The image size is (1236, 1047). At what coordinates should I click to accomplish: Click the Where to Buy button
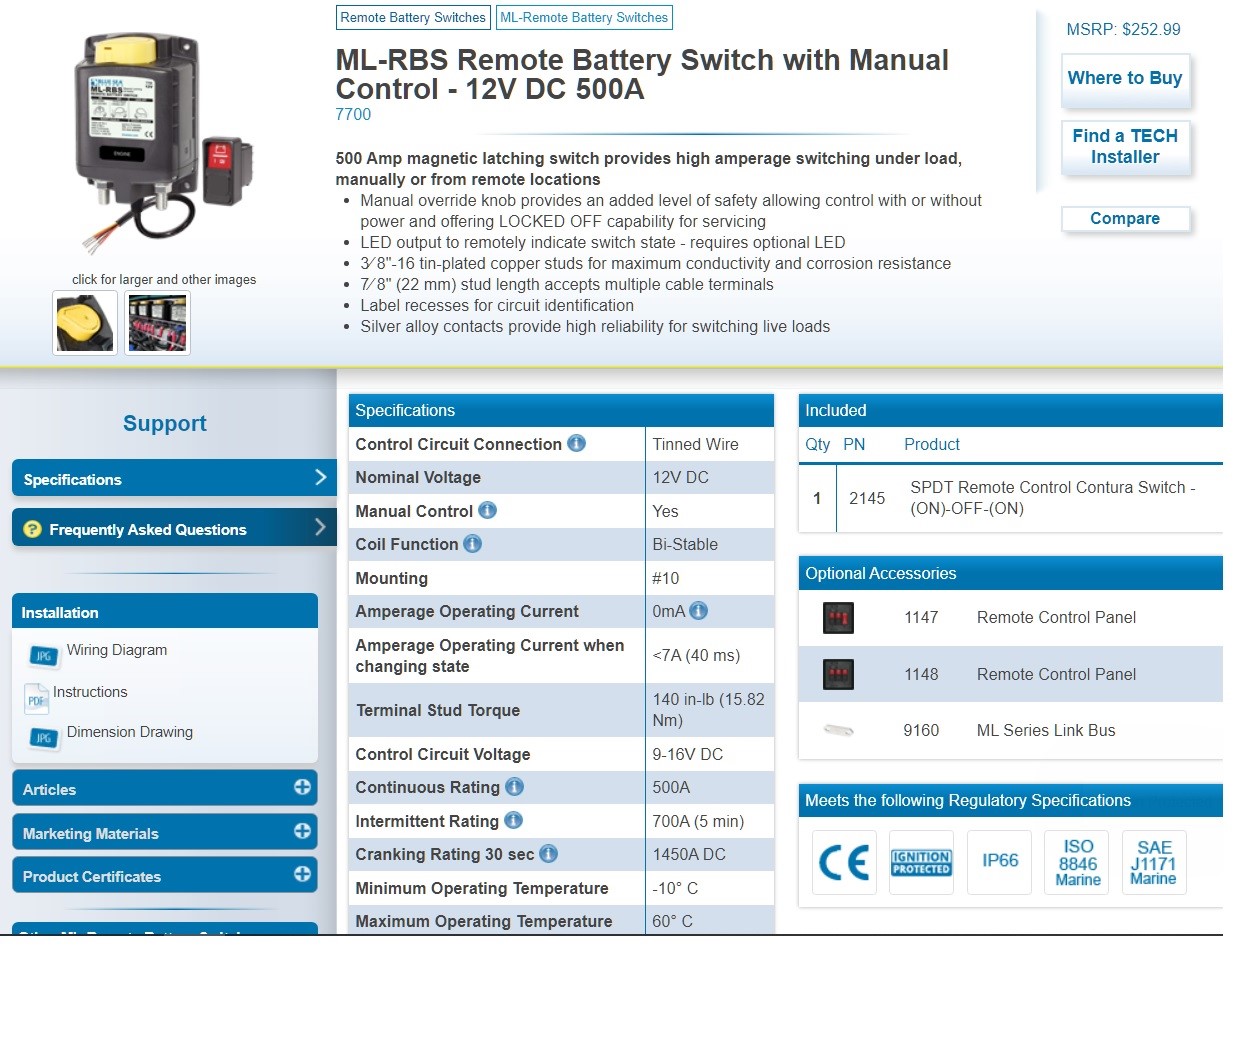(1125, 79)
